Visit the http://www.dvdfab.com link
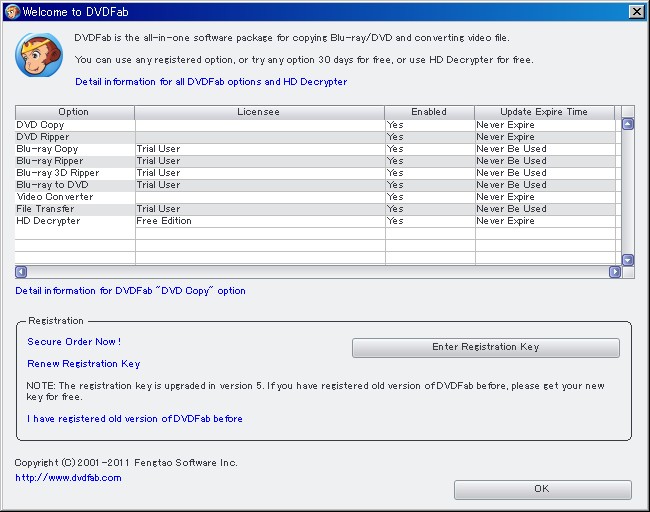Screen dimensions: 650x512 (x=68, y=478)
